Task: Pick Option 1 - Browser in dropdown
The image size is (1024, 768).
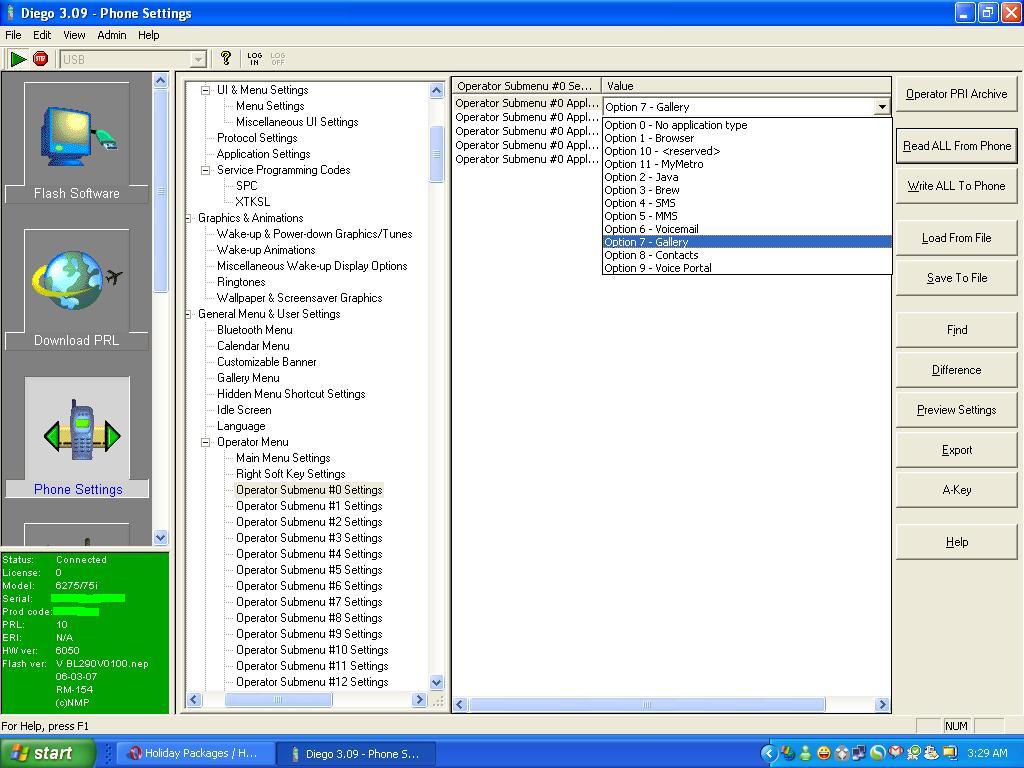Action: [649, 138]
